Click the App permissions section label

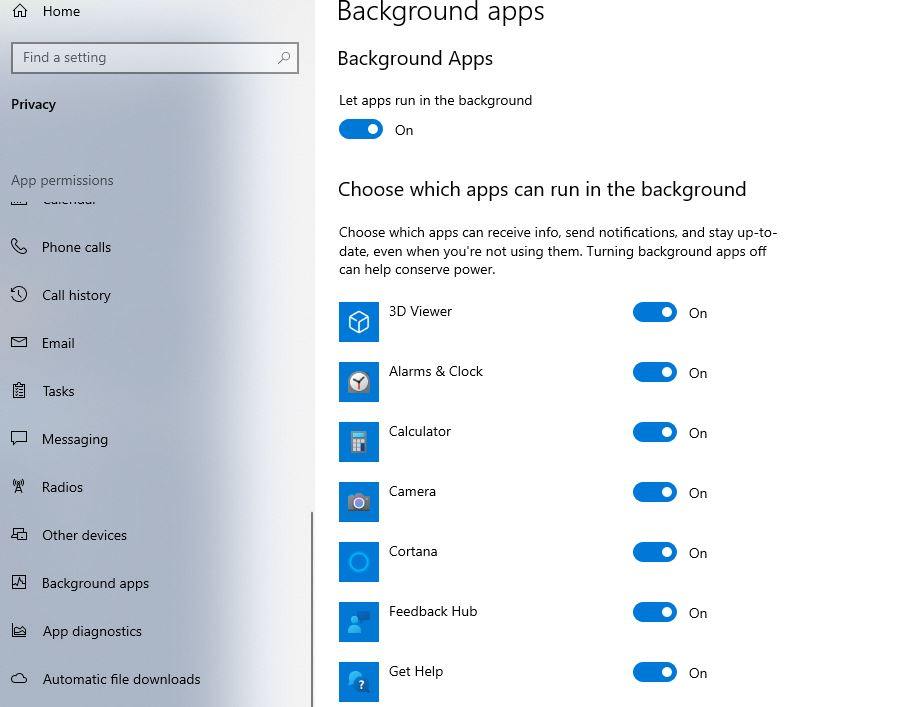pyautogui.click(x=62, y=180)
